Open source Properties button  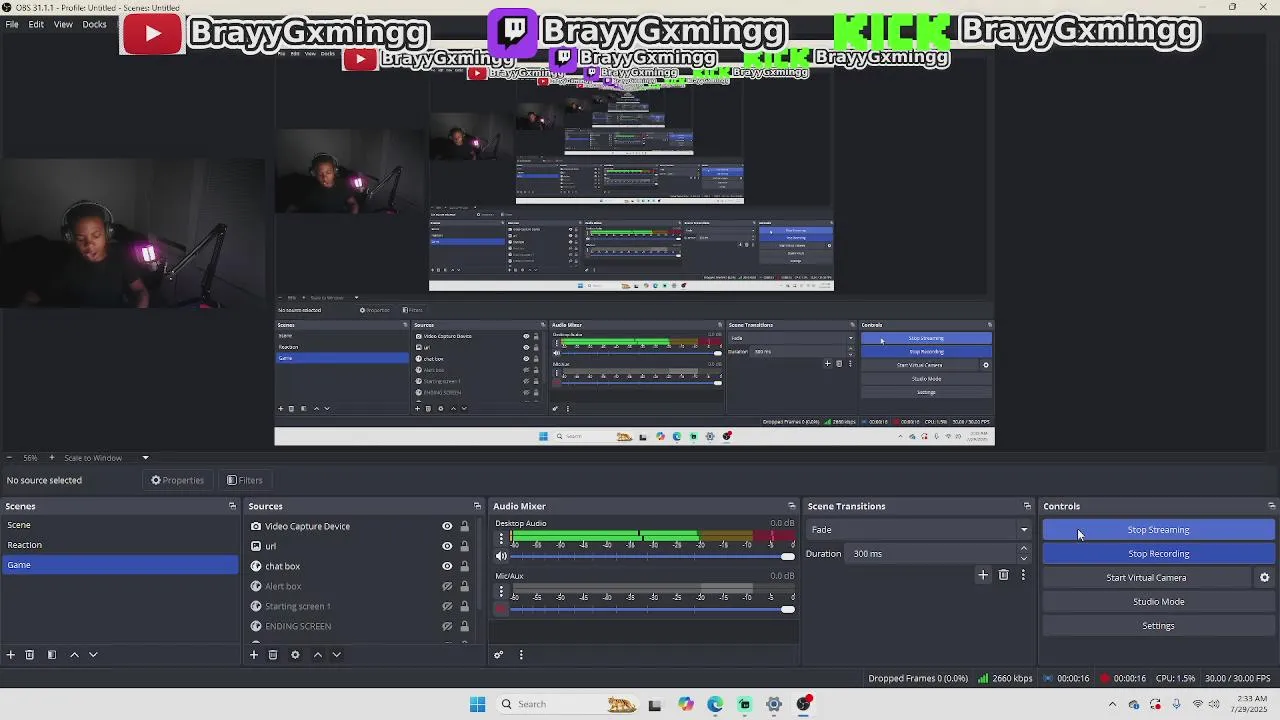coord(178,480)
